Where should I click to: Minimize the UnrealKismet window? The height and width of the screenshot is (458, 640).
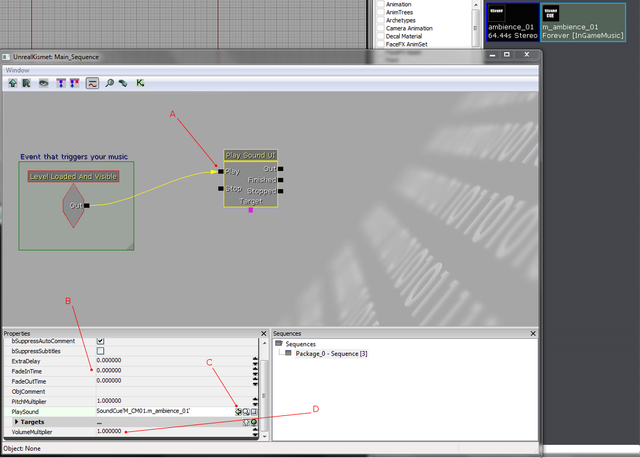tap(493, 55)
